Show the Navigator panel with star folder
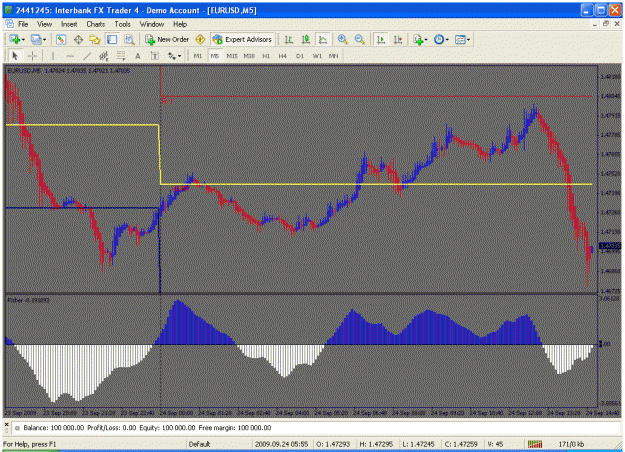Viewport: 625px width, 452px height. (x=95, y=39)
